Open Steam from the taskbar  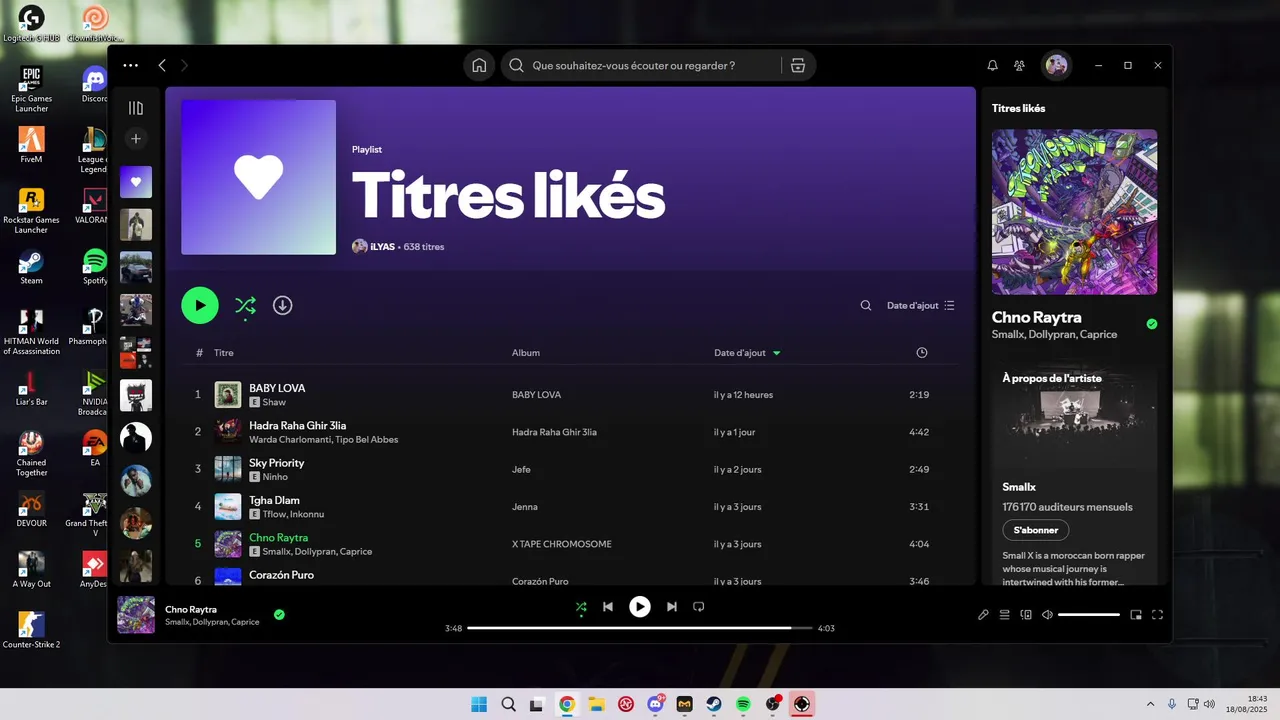pyautogui.click(x=714, y=704)
